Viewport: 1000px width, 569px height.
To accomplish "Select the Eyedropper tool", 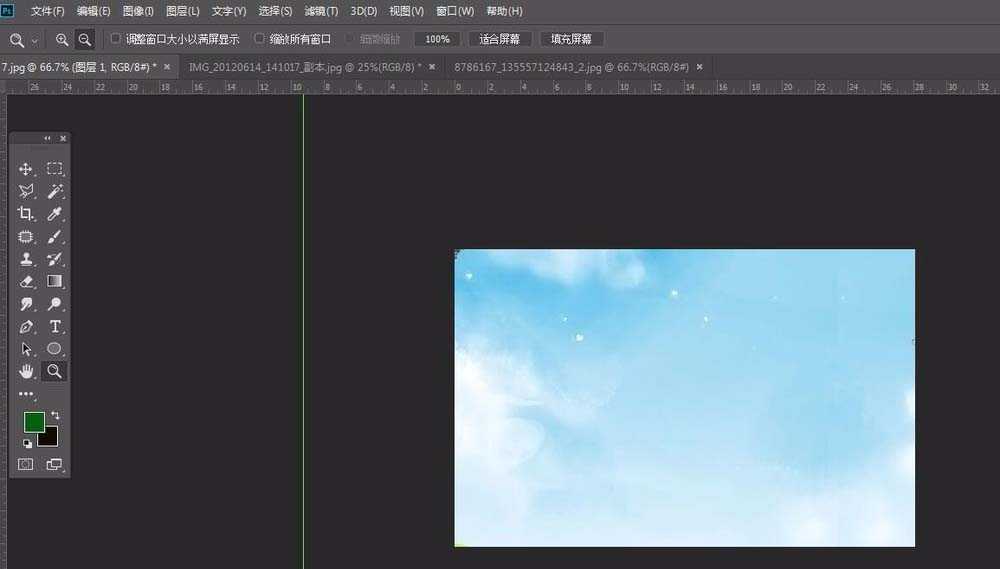I will coord(55,214).
